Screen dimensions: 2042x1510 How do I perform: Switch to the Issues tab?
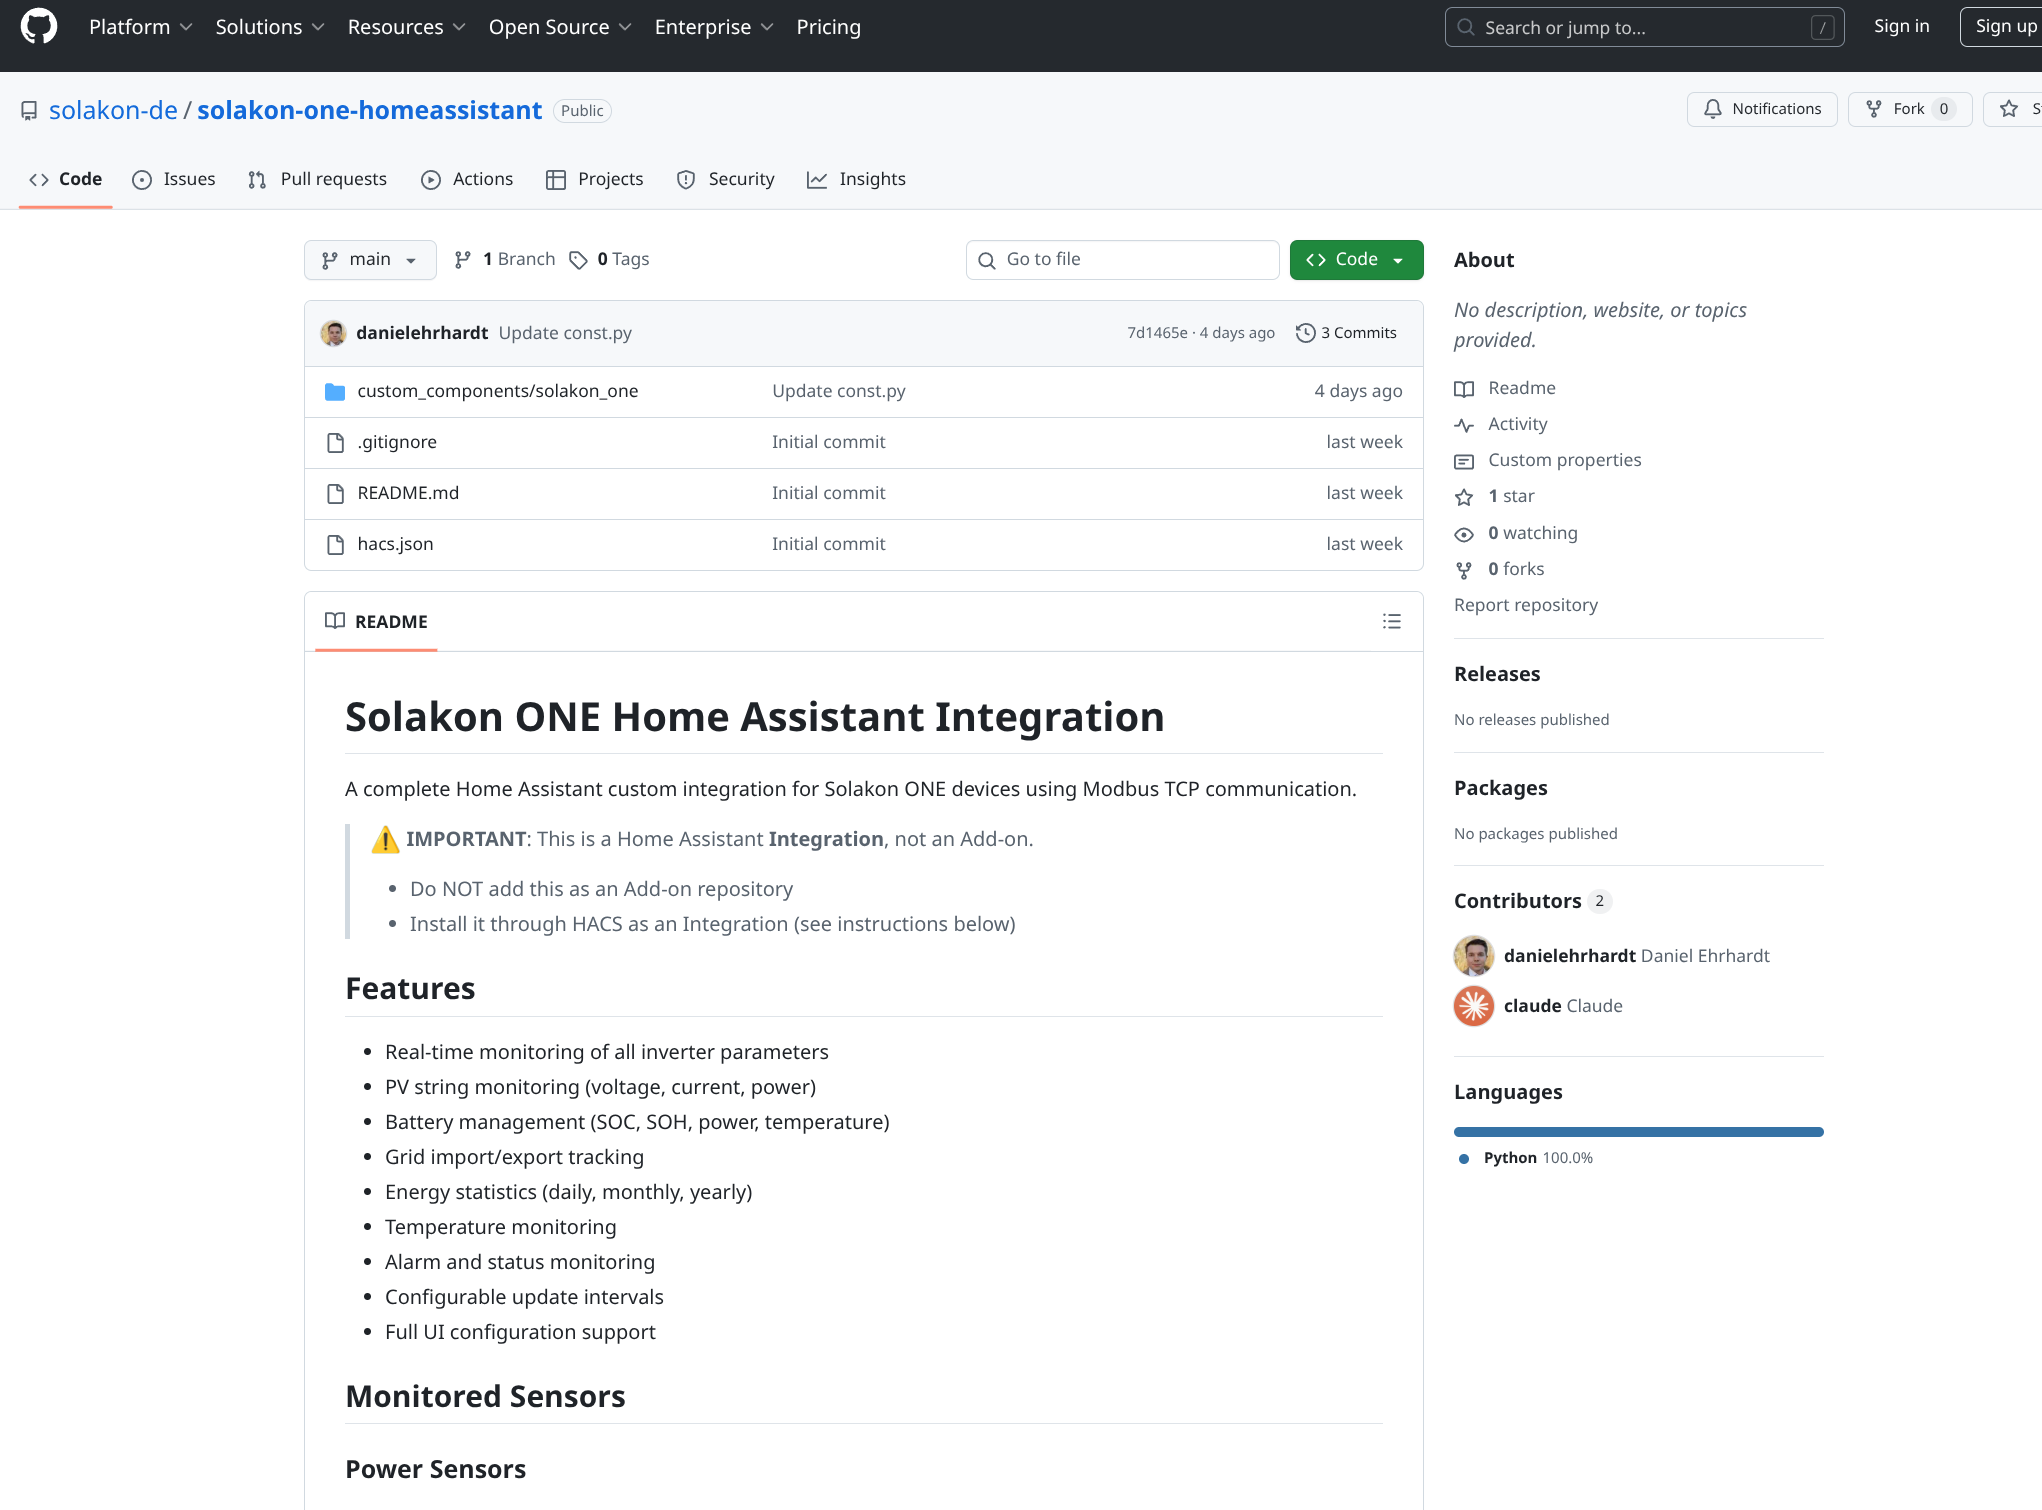pos(174,179)
